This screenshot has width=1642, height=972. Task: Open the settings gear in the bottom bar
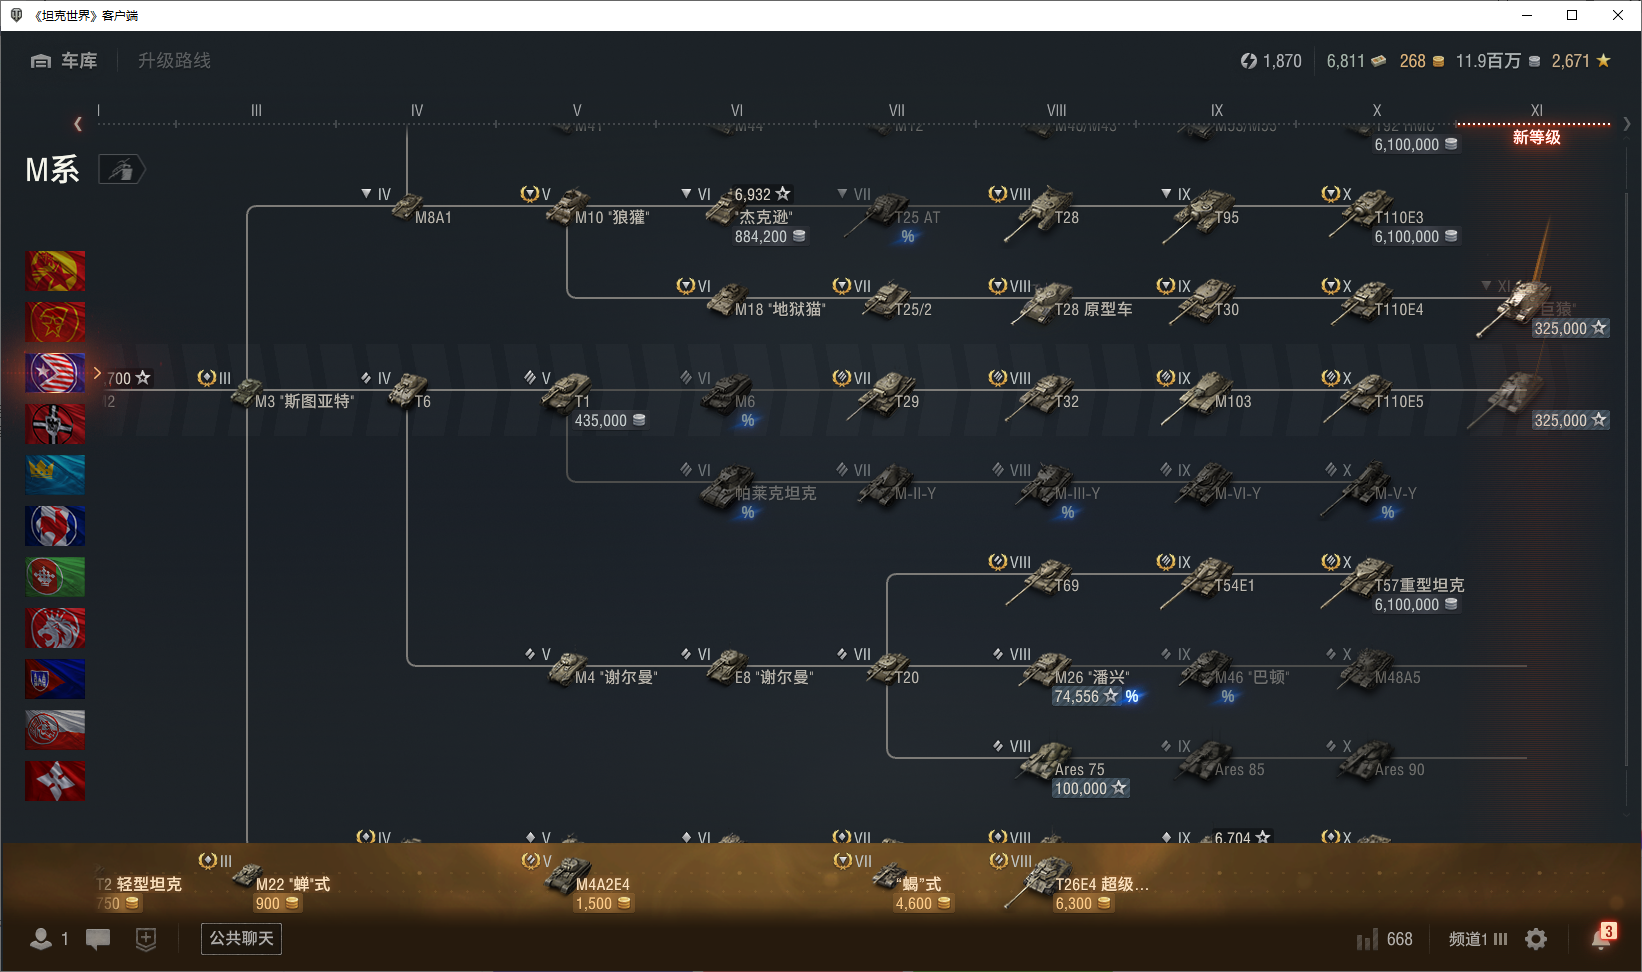[x=1536, y=939]
